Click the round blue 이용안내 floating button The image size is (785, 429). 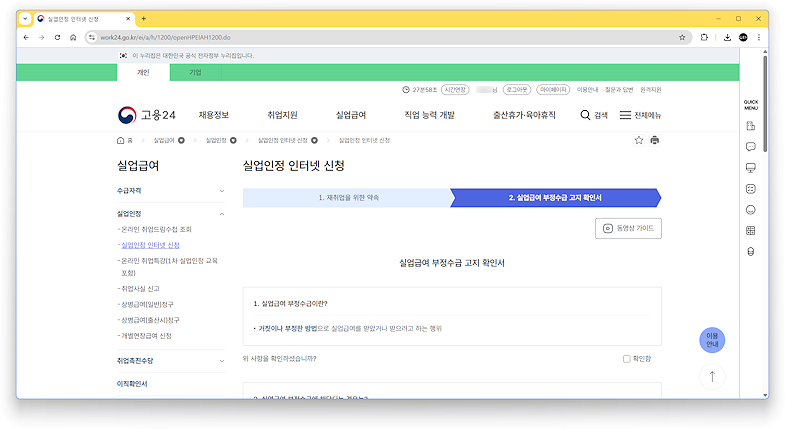712,340
